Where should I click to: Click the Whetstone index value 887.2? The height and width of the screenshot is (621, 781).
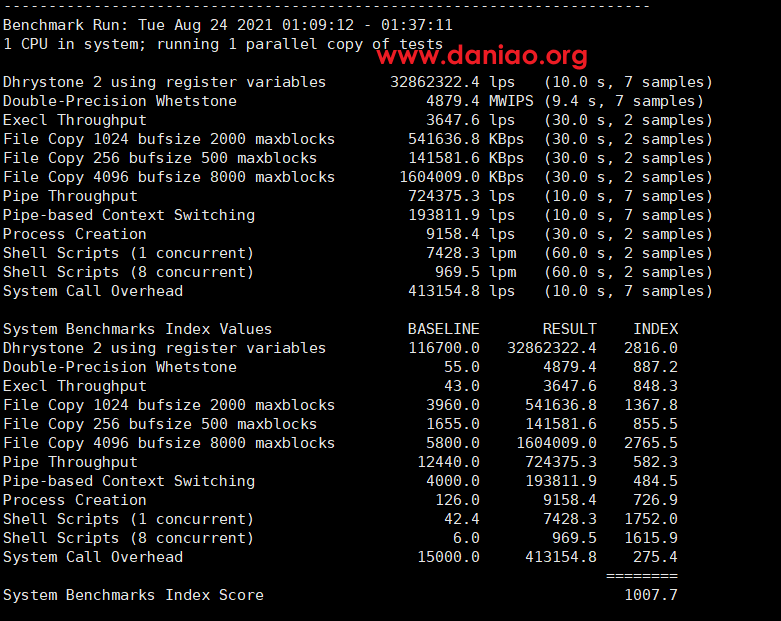[655, 367]
